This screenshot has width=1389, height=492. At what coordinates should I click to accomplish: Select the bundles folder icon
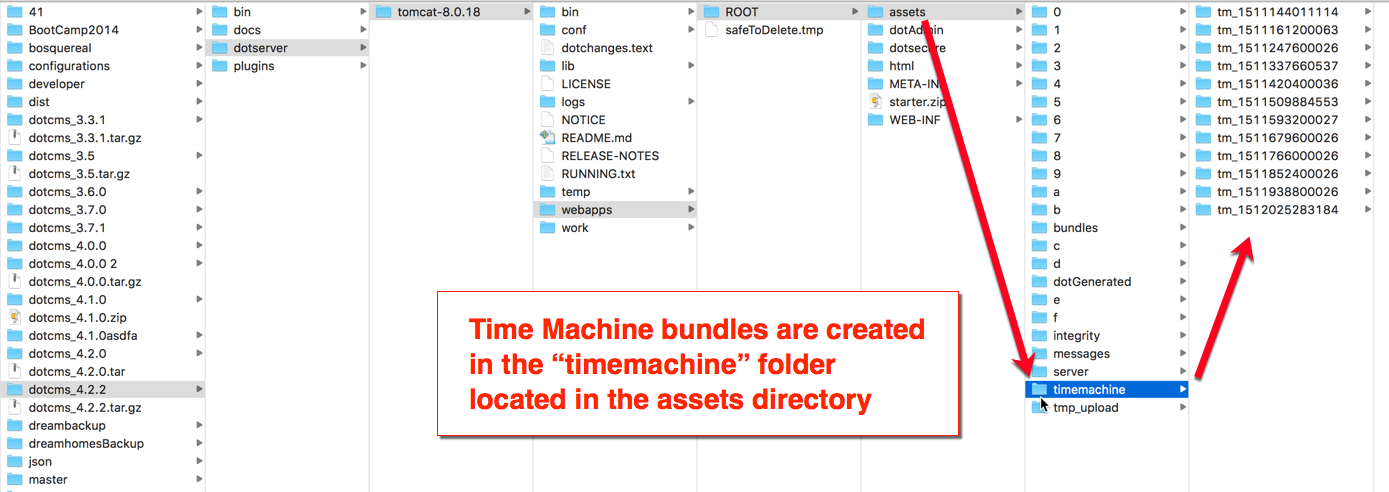[x=1039, y=228]
